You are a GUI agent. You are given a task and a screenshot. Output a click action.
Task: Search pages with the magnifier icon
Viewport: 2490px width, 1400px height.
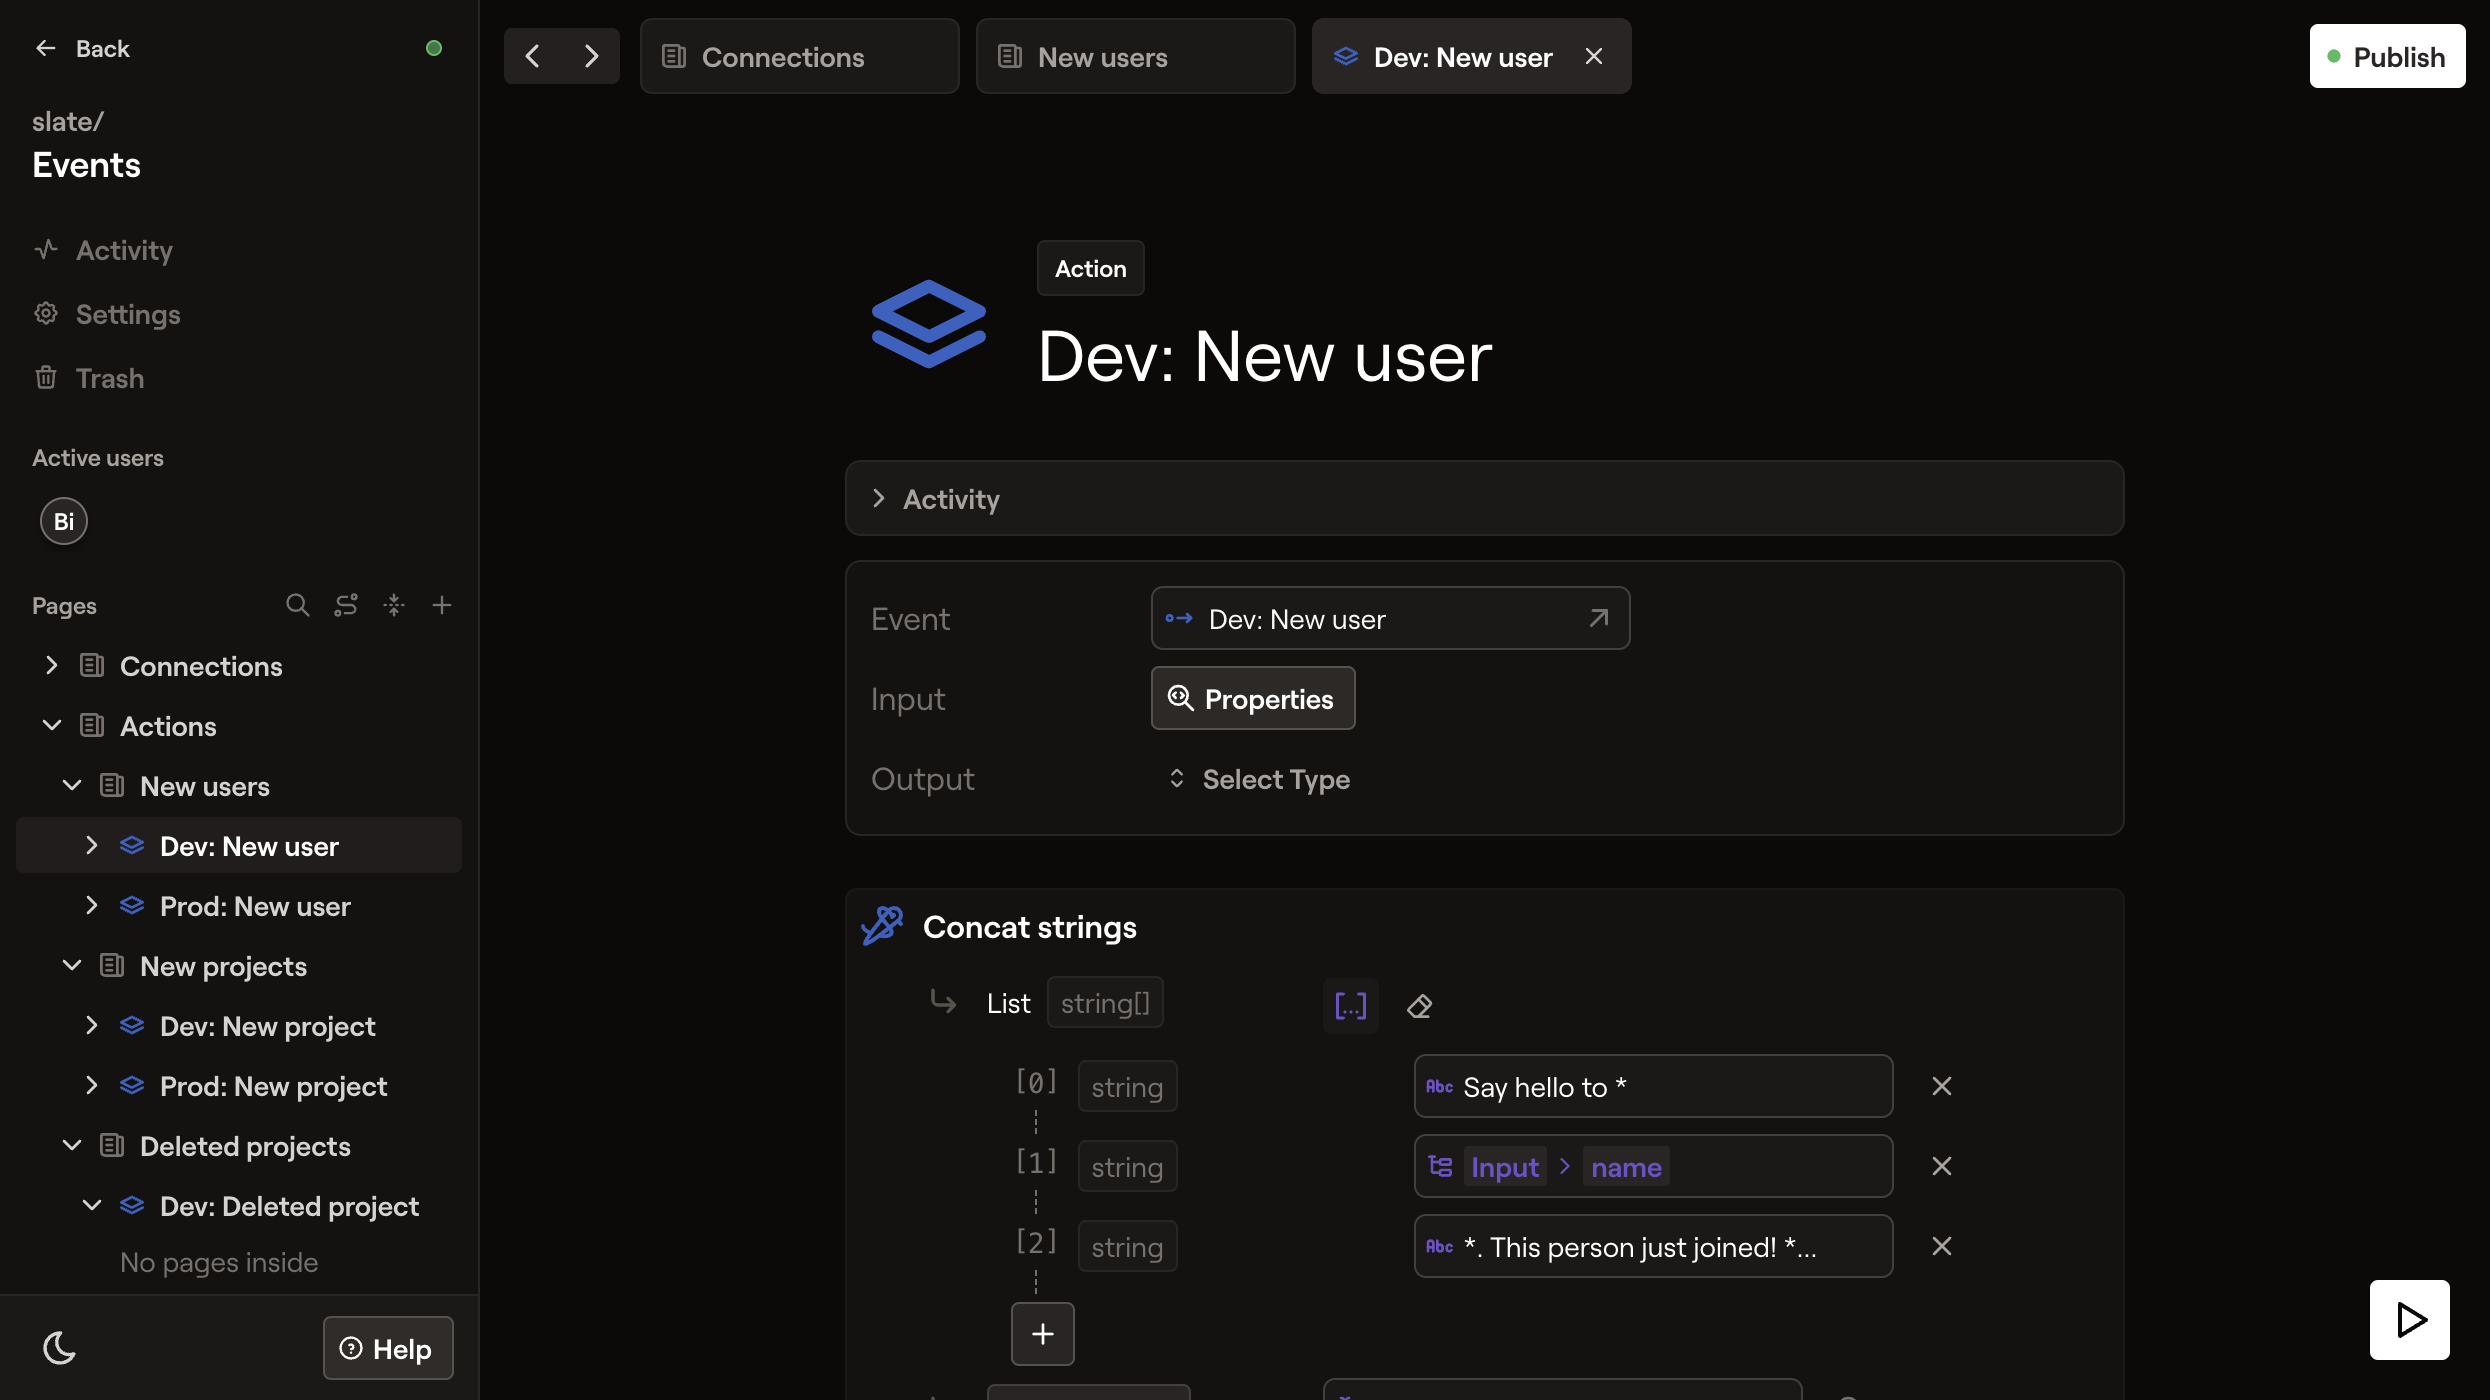click(x=297, y=605)
